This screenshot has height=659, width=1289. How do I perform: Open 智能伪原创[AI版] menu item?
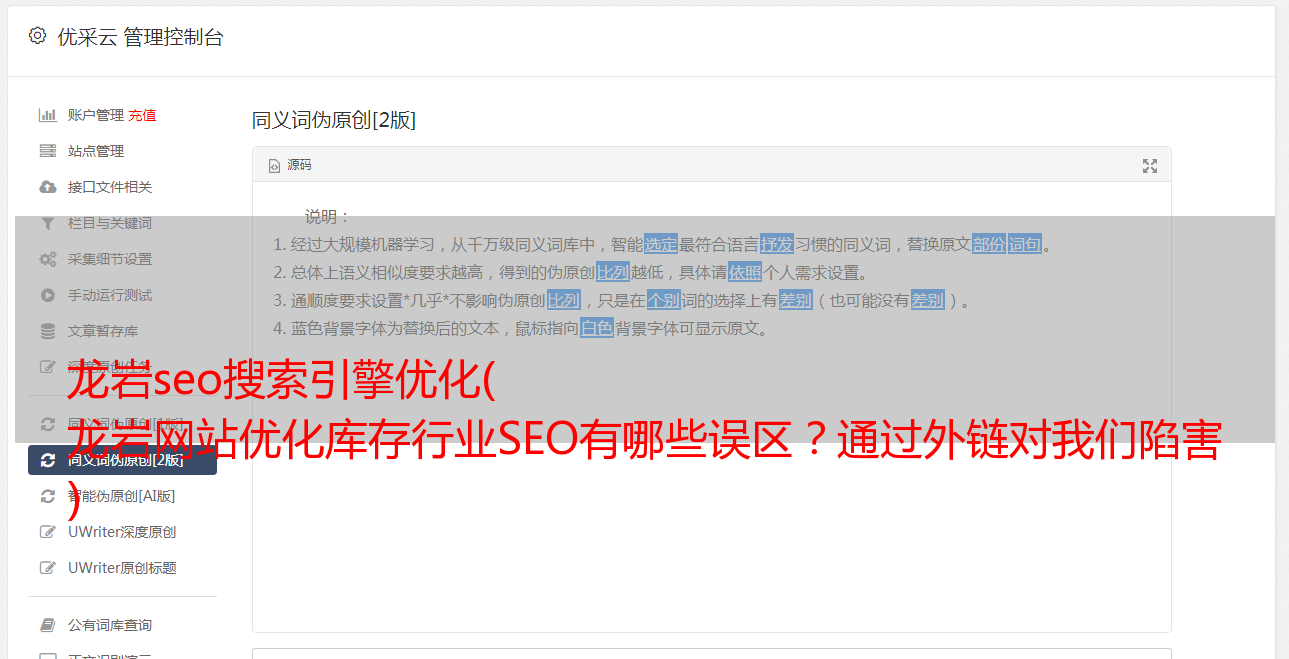pyautogui.click(x=122, y=496)
